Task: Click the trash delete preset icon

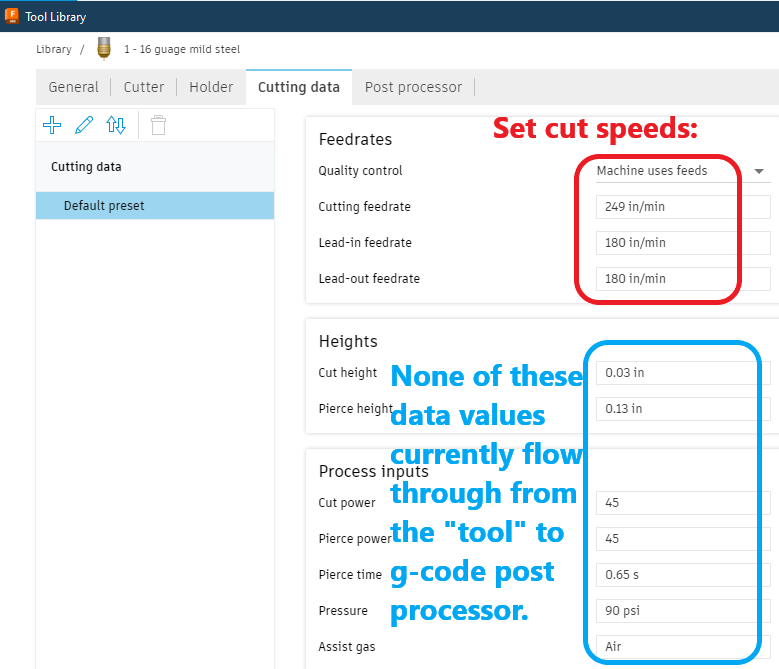Action: click(x=158, y=125)
